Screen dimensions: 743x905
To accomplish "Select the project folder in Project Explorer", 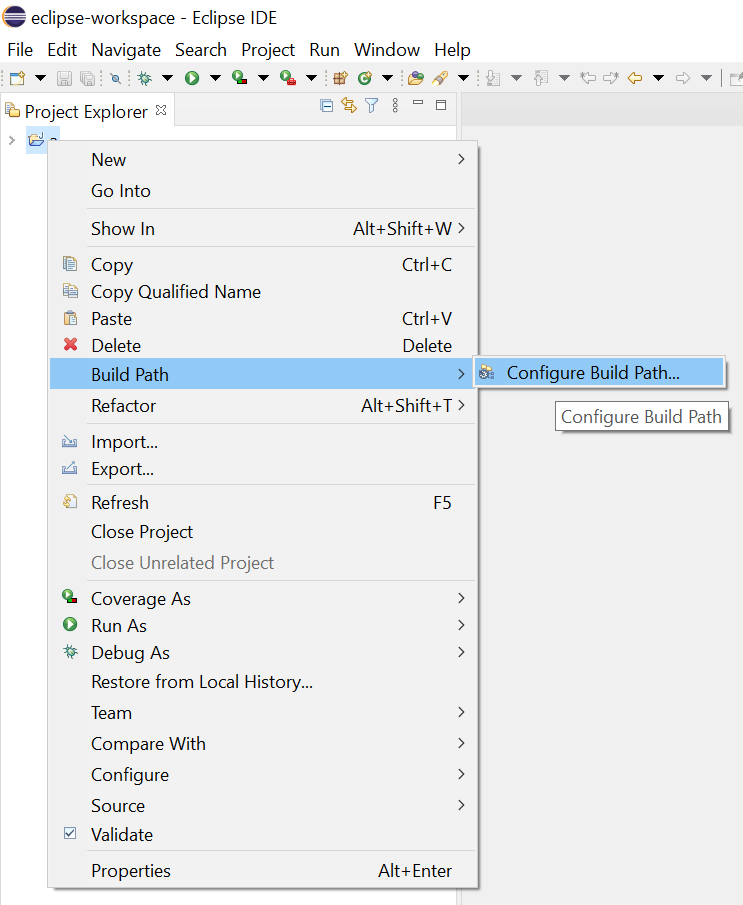I will 36,140.
